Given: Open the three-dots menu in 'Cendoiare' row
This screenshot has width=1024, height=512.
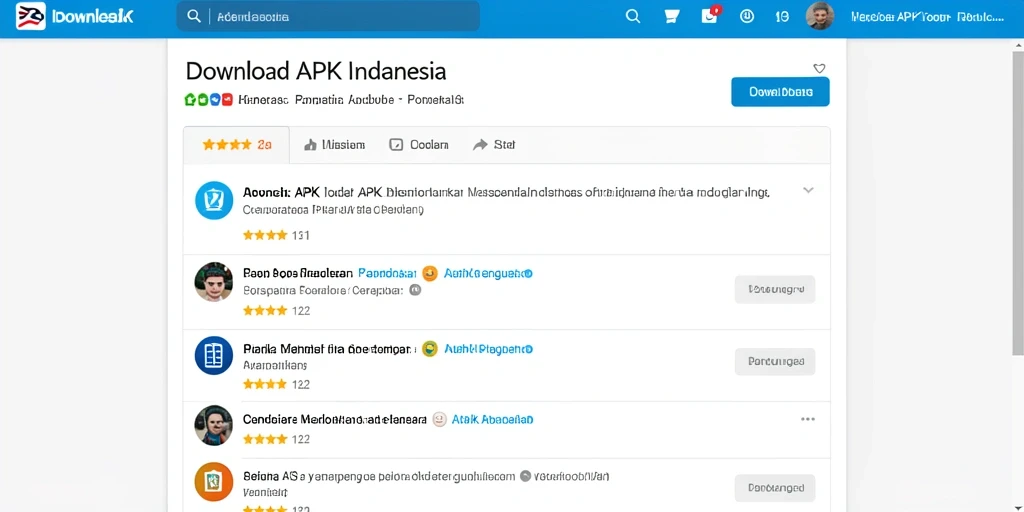Looking at the screenshot, I should pyautogui.click(x=808, y=419).
